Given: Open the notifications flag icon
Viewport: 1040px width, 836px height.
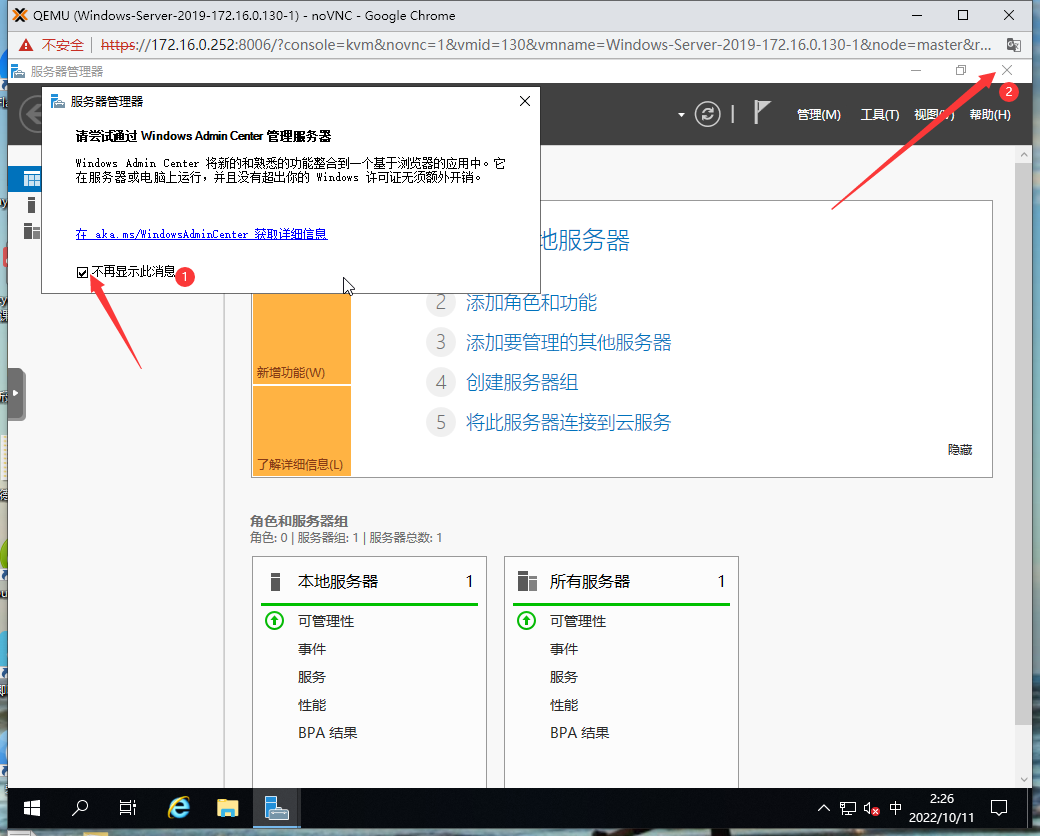Looking at the screenshot, I should point(761,113).
